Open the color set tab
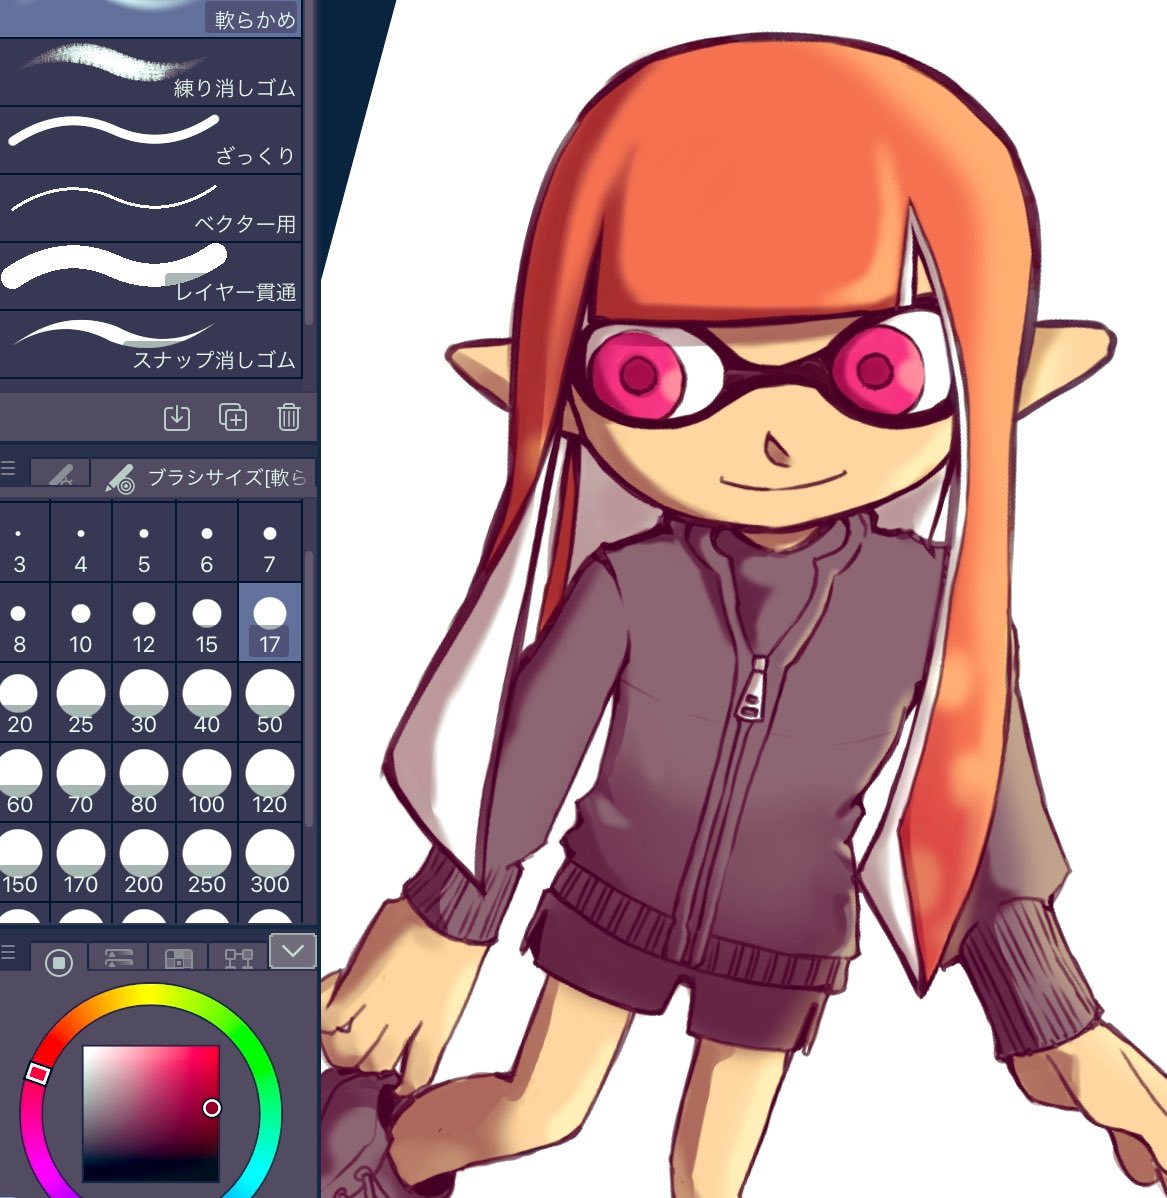Image resolution: width=1167 pixels, height=1198 pixels. tap(179, 957)
